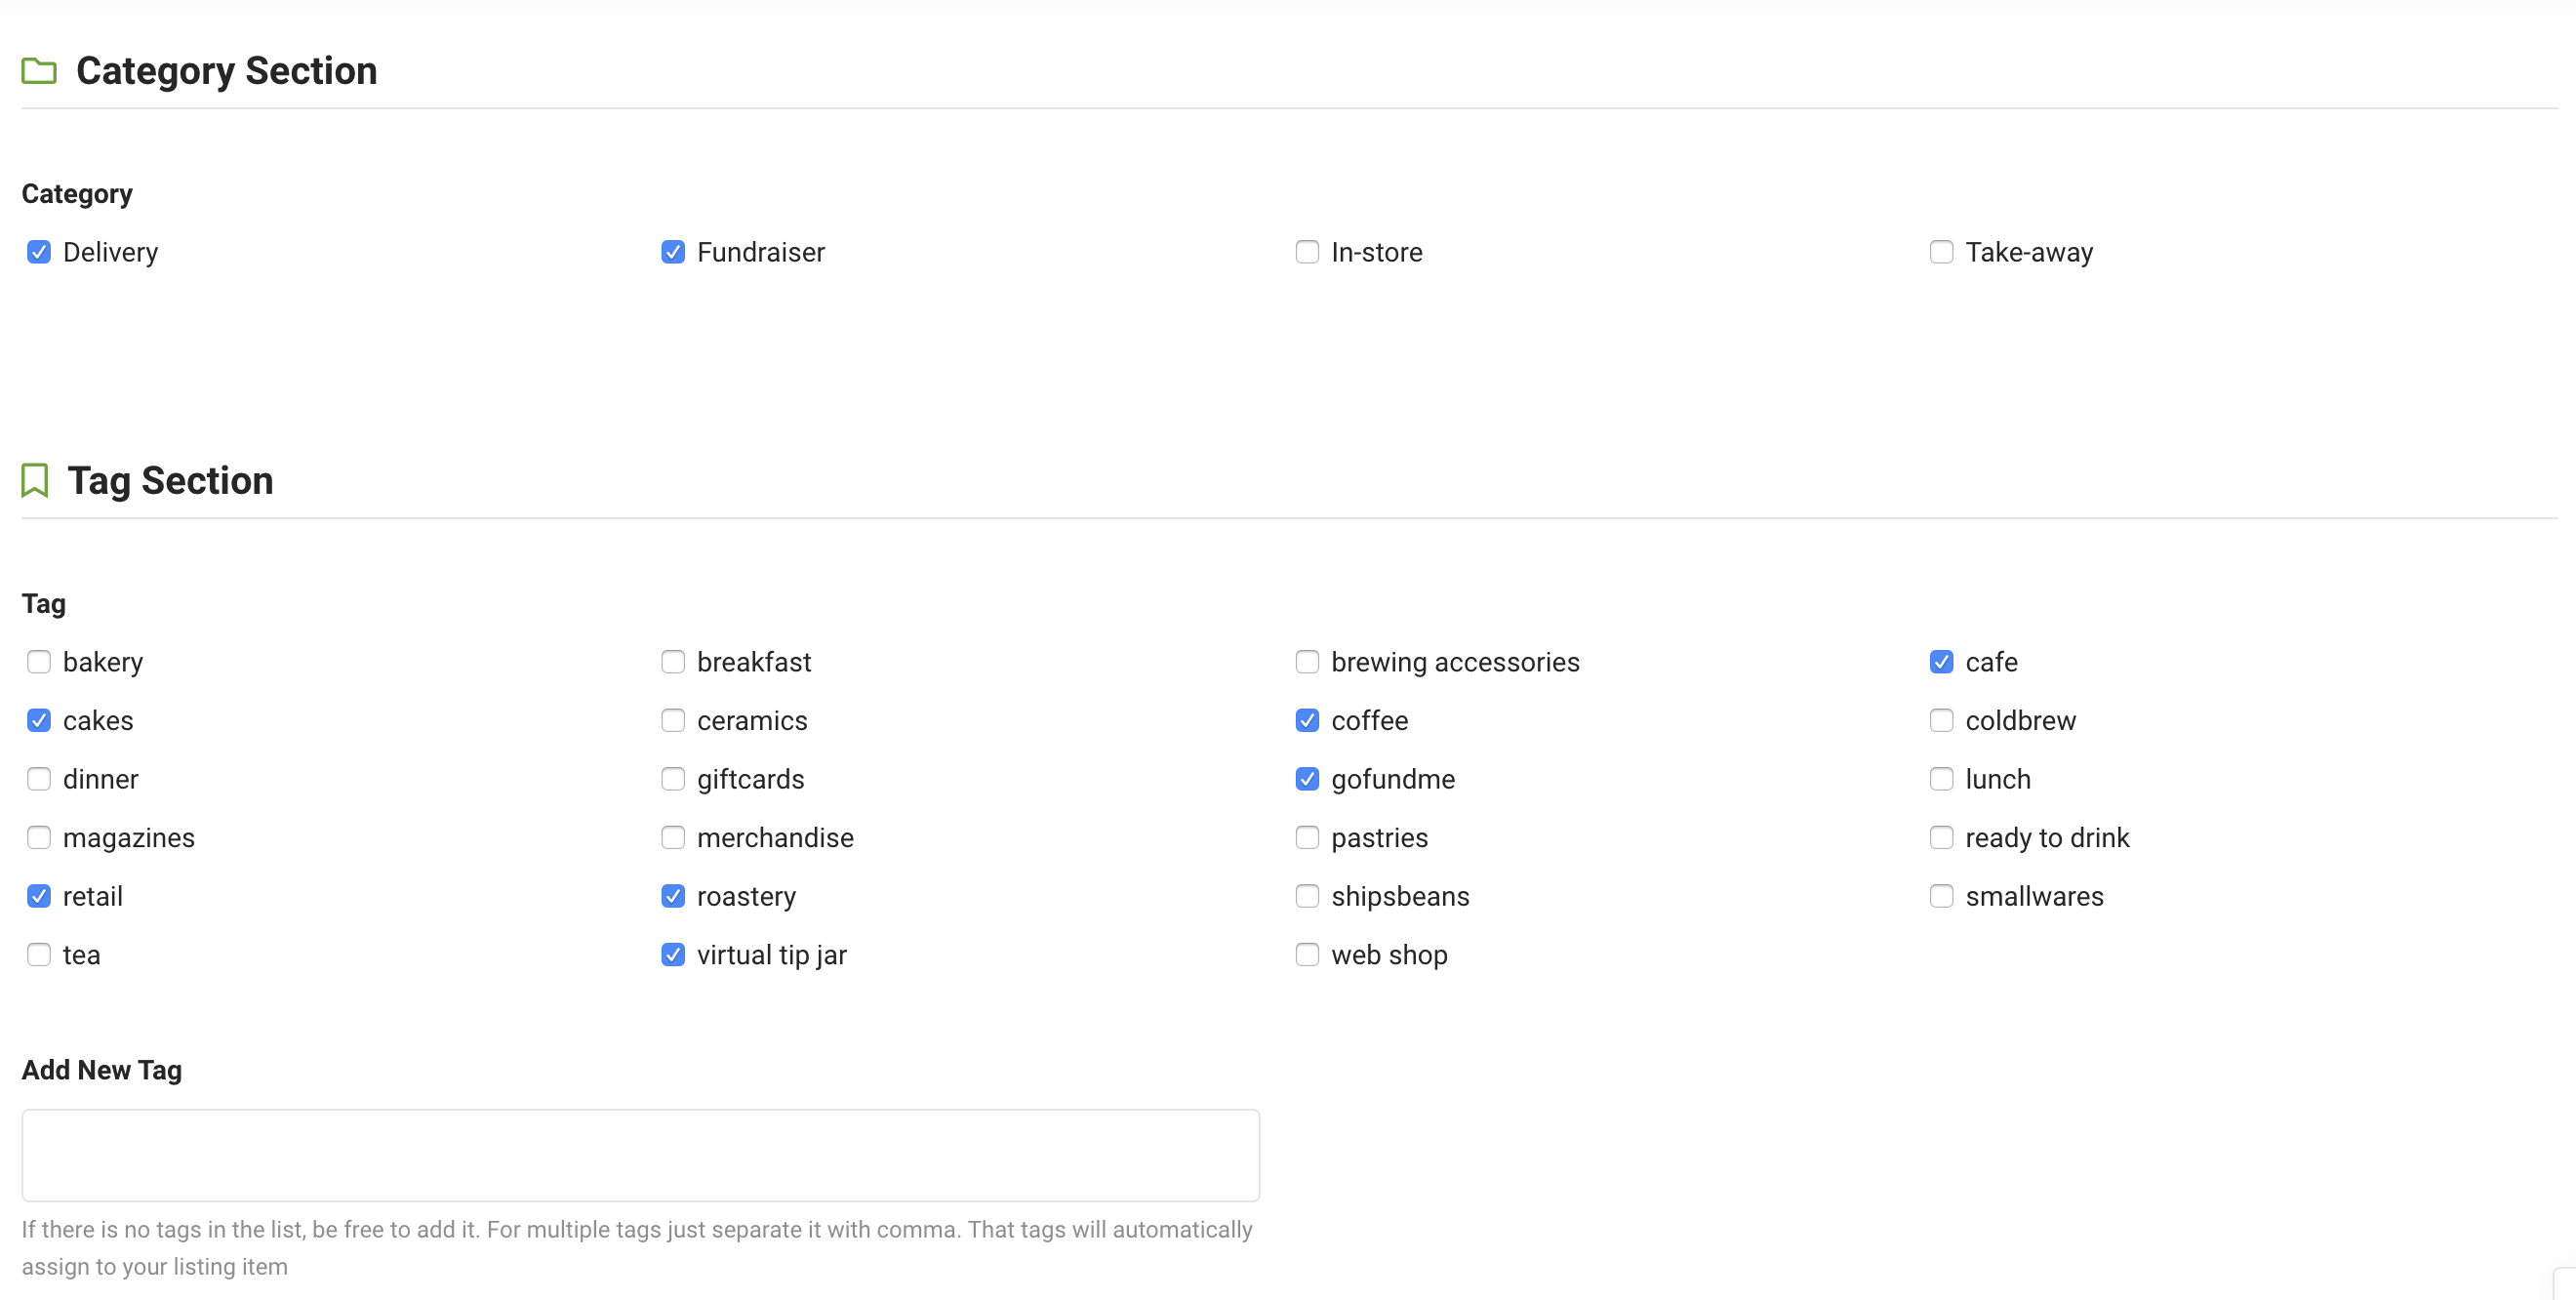Focus the Add New Tag input field

[x=641, y=1155]
